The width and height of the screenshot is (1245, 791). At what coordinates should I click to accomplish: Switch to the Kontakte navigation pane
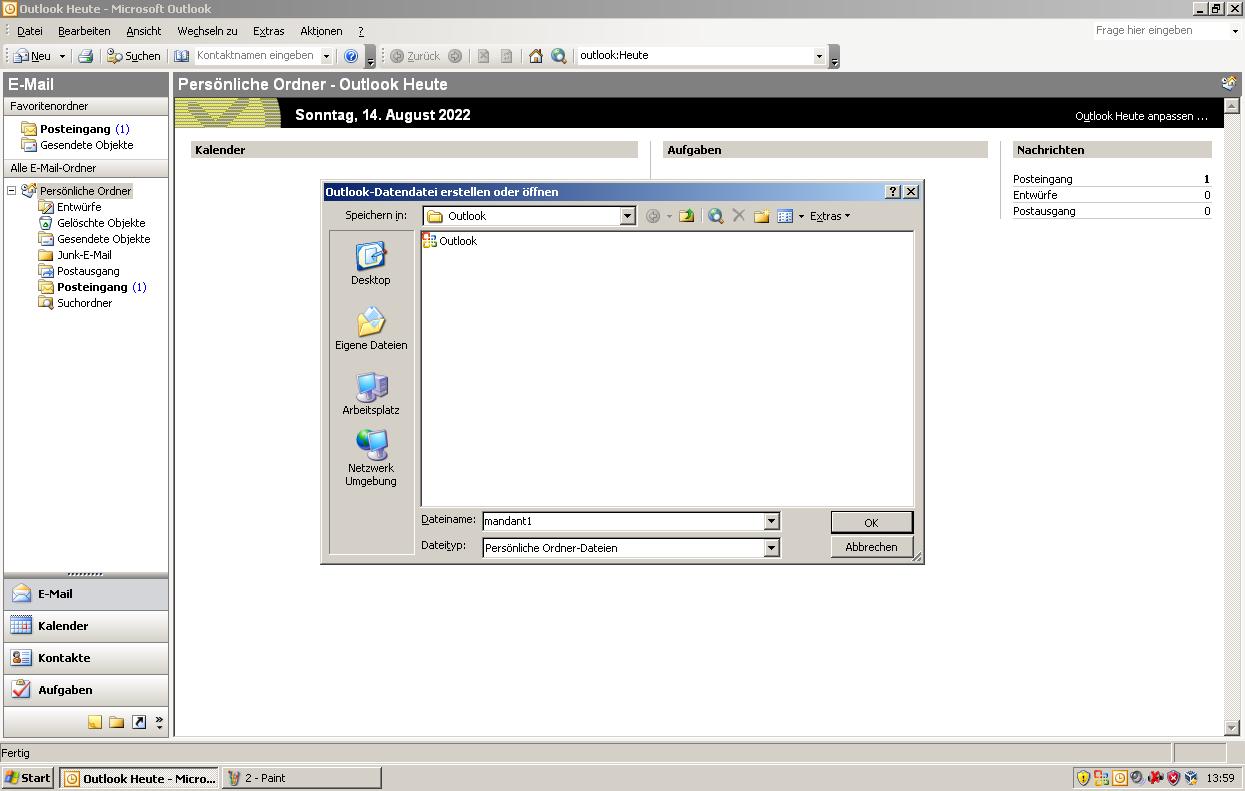86,658
